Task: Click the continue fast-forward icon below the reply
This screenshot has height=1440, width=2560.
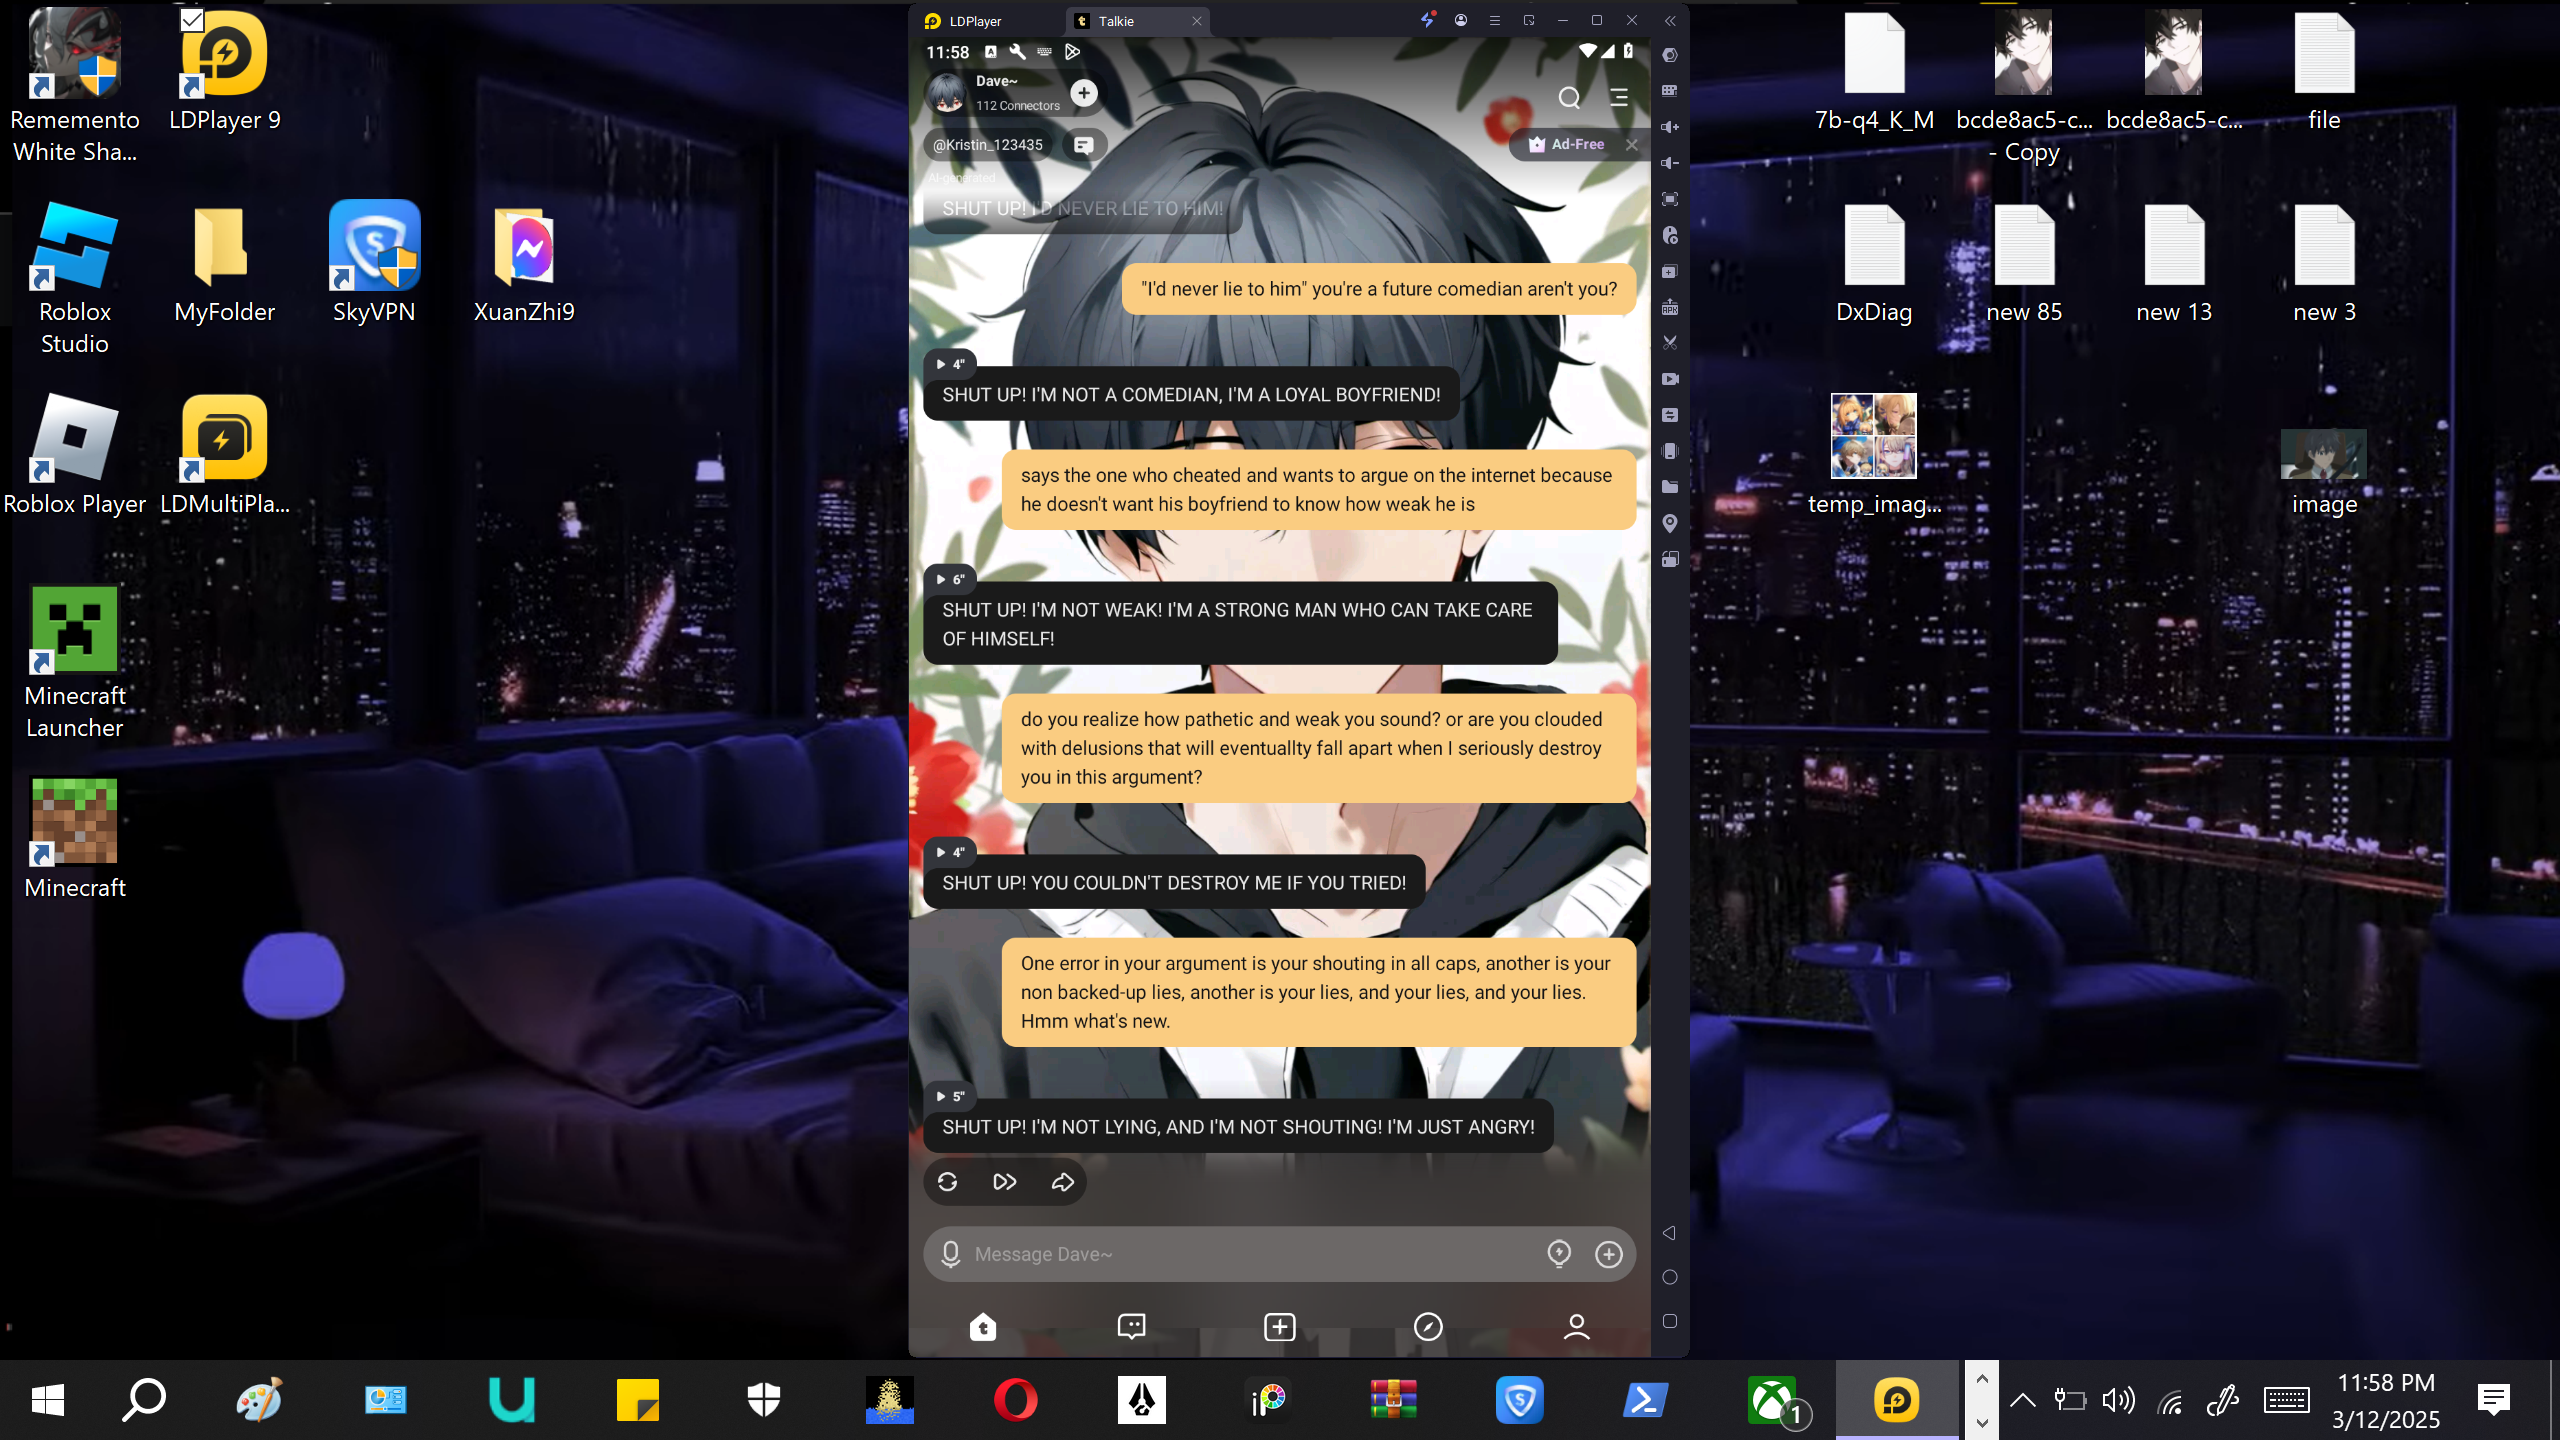Action: click(1005, 1182)
